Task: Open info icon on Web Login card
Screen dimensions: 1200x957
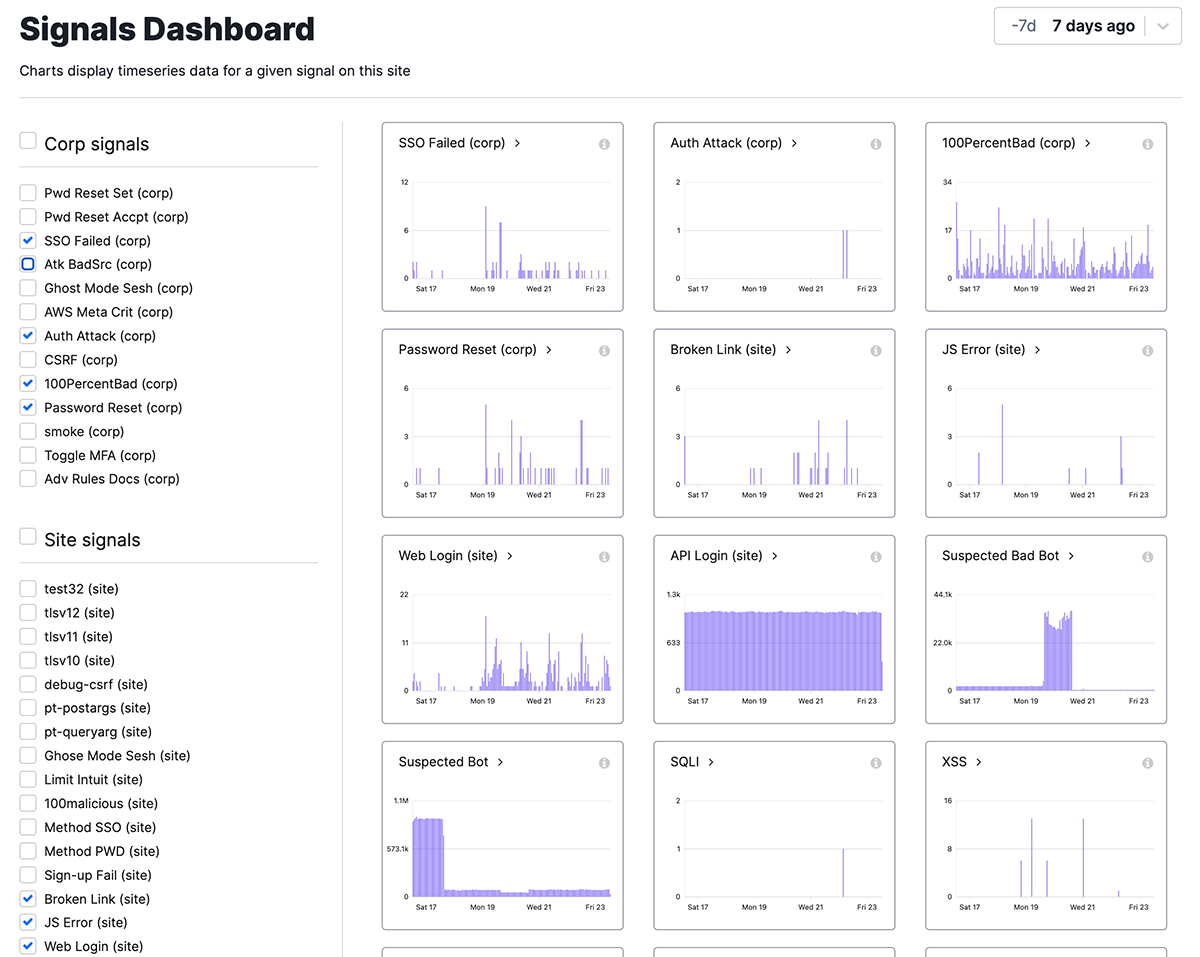Action: tap(604, 557)
